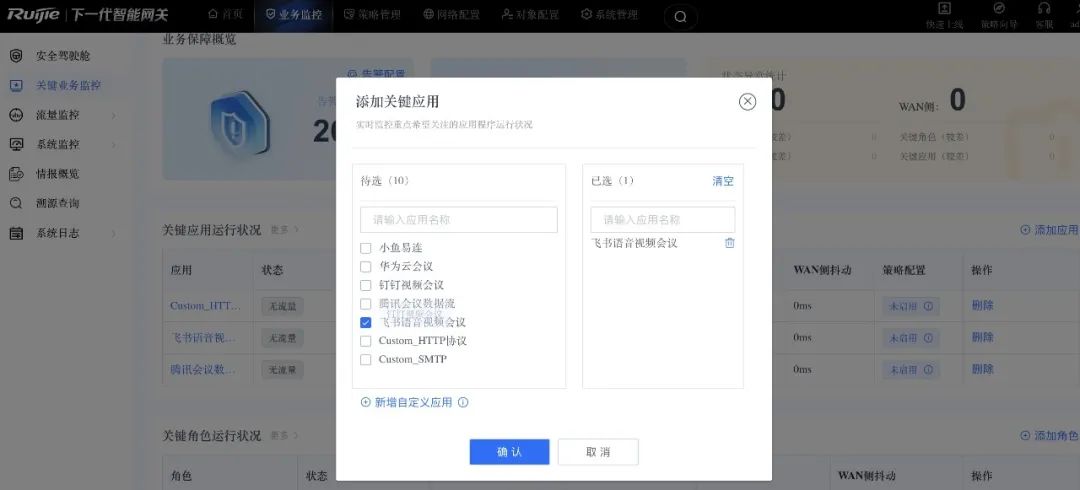Open the 客服 headset icon

1044,8
